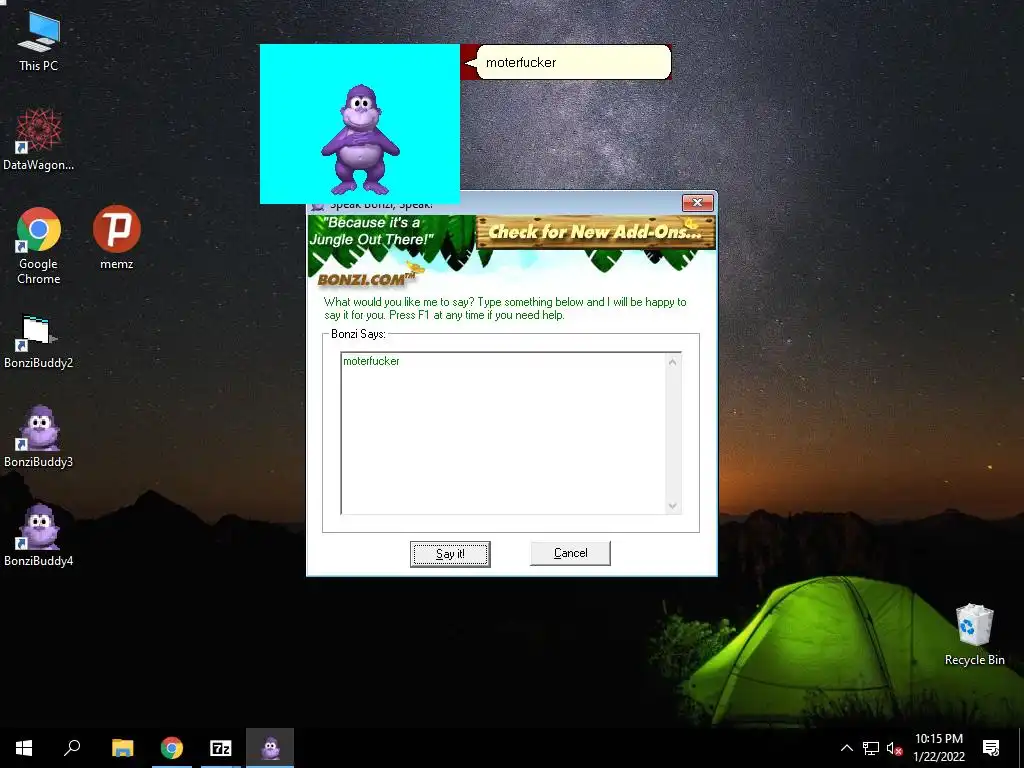Select the BonziBuddy4 desktop shortcut

tap(39, 536)
